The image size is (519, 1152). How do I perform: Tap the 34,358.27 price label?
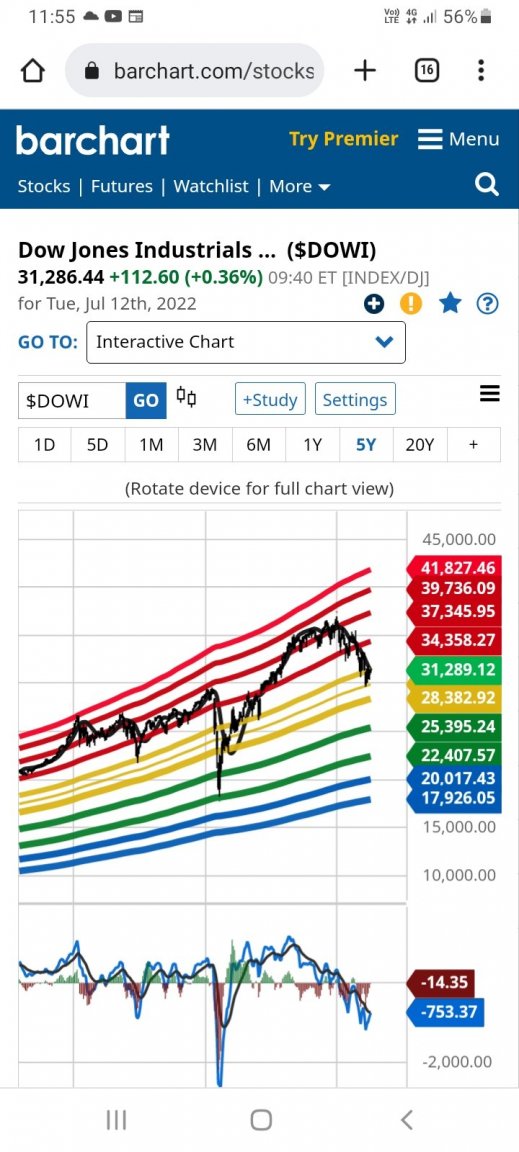[454, 640]
